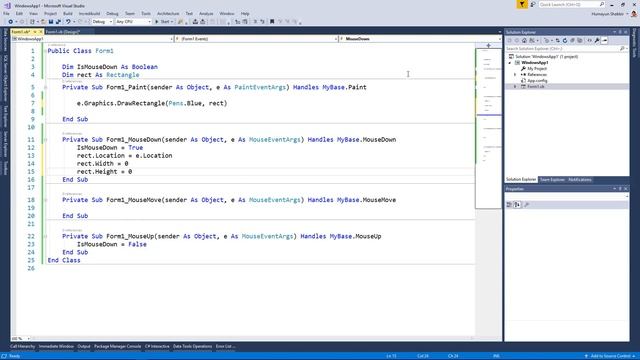Click Add to Source Control in status bar
This screenshot has height=360, width=640.
pyautogui.click(x=611, y=356)
